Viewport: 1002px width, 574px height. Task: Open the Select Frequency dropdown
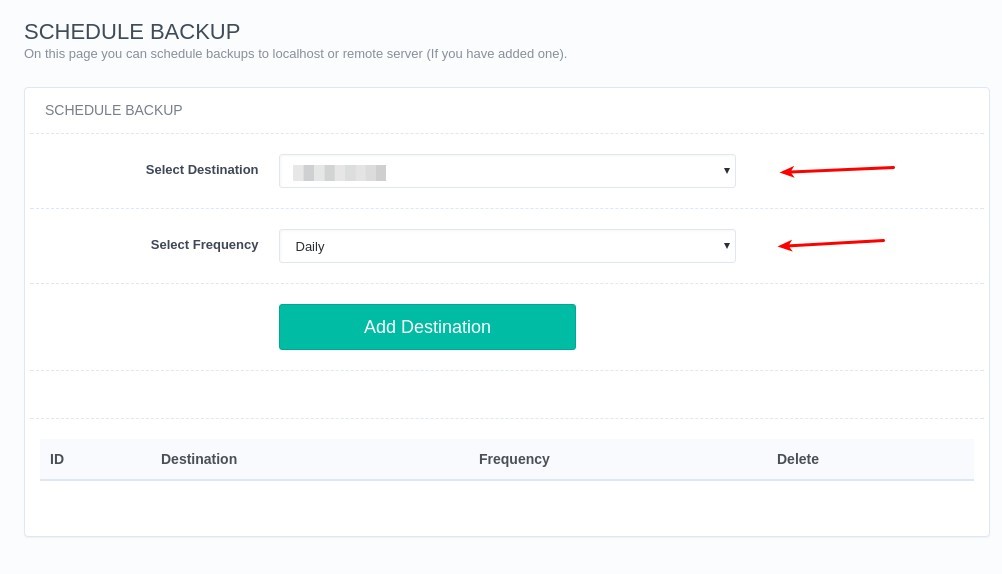(x=507, y=246)
